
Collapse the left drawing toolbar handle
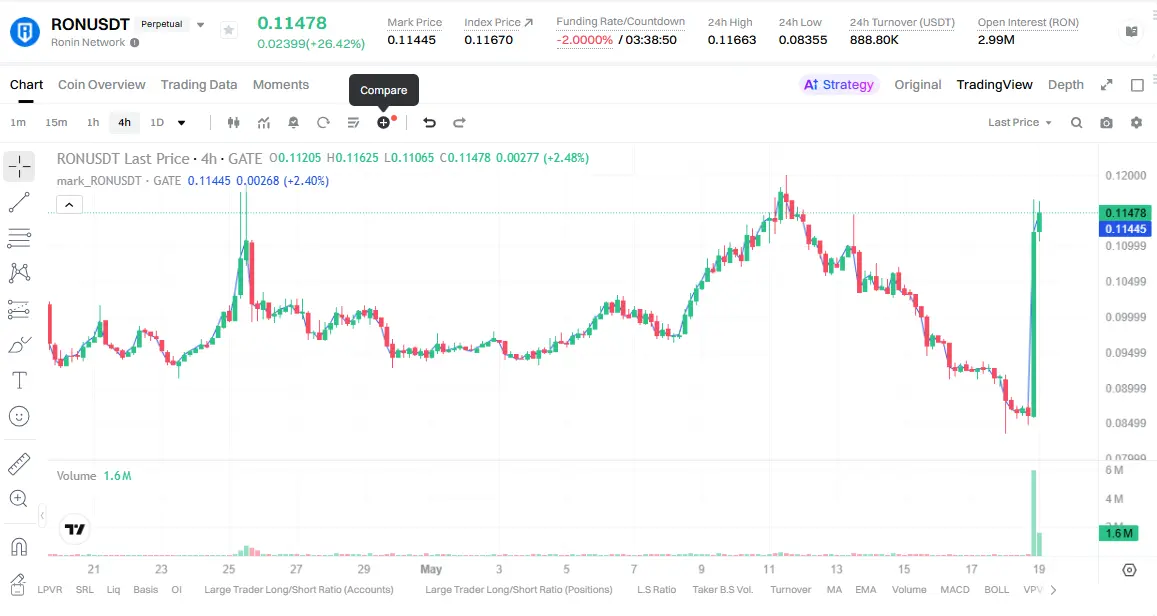coord(42,516)
